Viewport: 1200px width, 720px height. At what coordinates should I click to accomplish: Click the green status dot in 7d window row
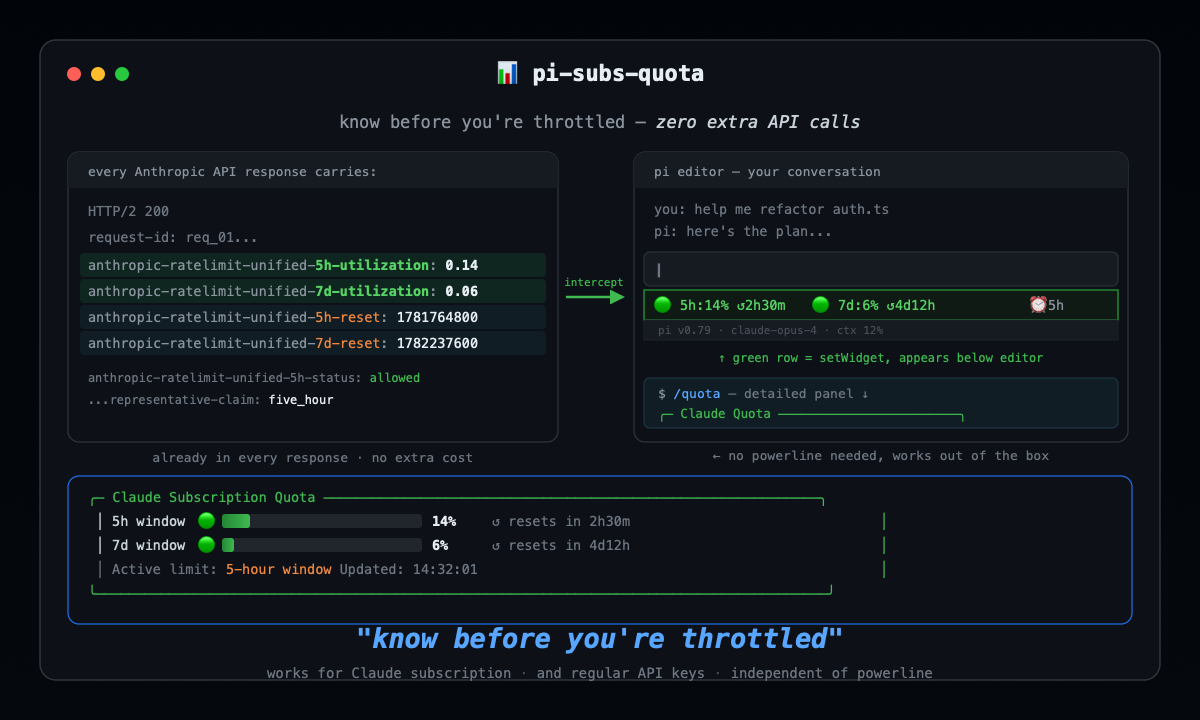206,545
